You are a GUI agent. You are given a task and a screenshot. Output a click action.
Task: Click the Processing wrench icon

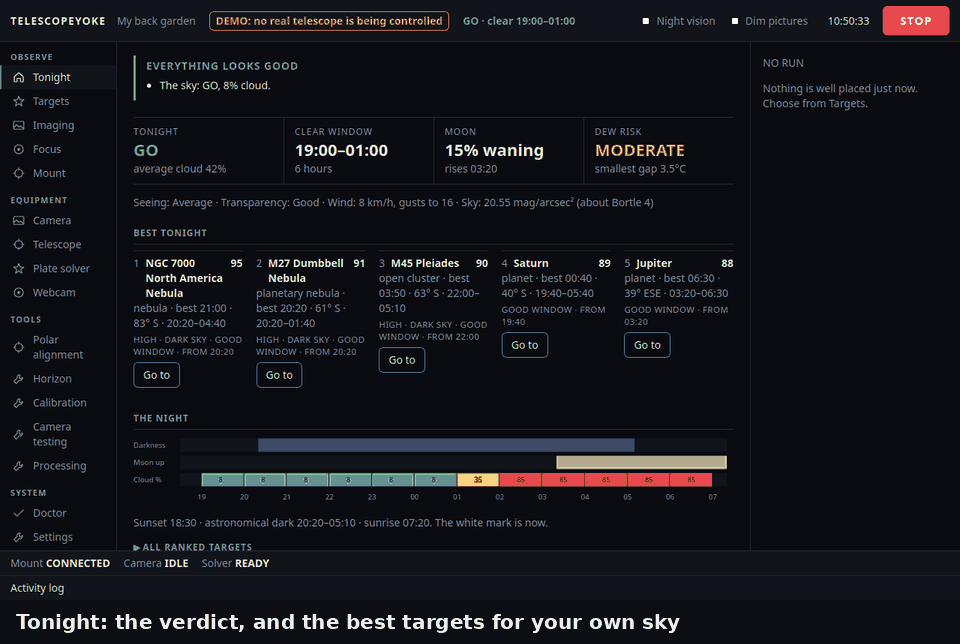click(19, 466)
